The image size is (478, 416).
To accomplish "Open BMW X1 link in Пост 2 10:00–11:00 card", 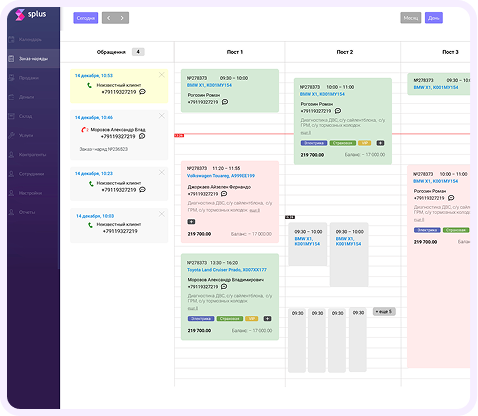I will (322, 94).
